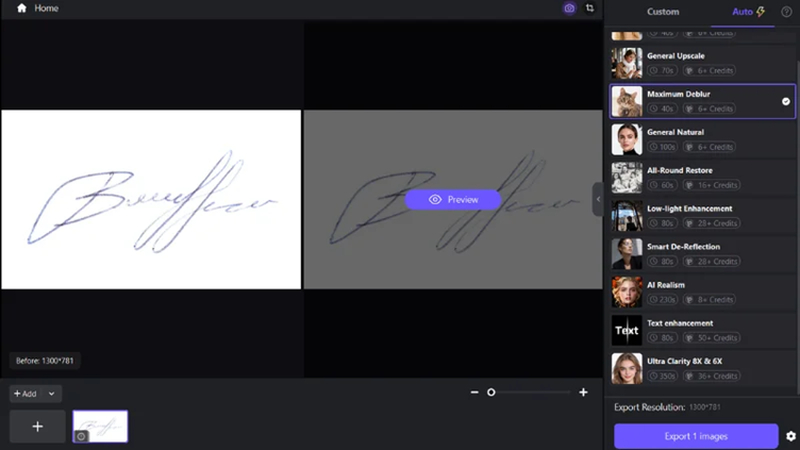Select the AI Realism model label
This screenshot has height=450, width=800.
(x=666, y=285)
